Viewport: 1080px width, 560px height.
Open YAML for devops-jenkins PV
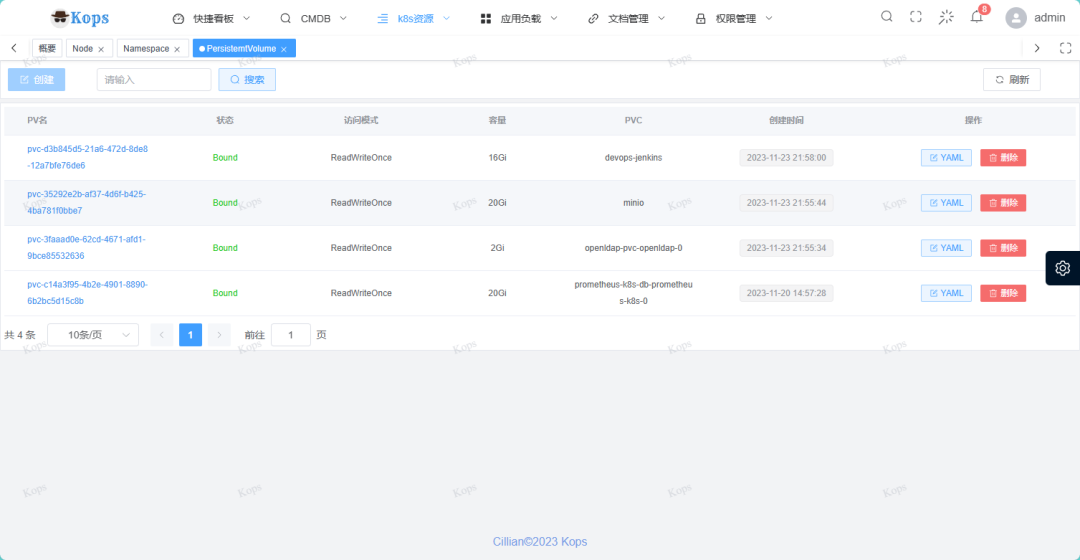click(x=946, y=158)
